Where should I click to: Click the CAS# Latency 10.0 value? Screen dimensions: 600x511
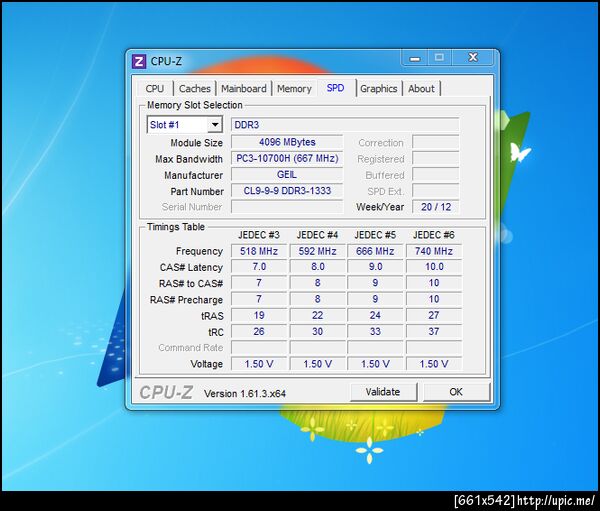(434, 267)
